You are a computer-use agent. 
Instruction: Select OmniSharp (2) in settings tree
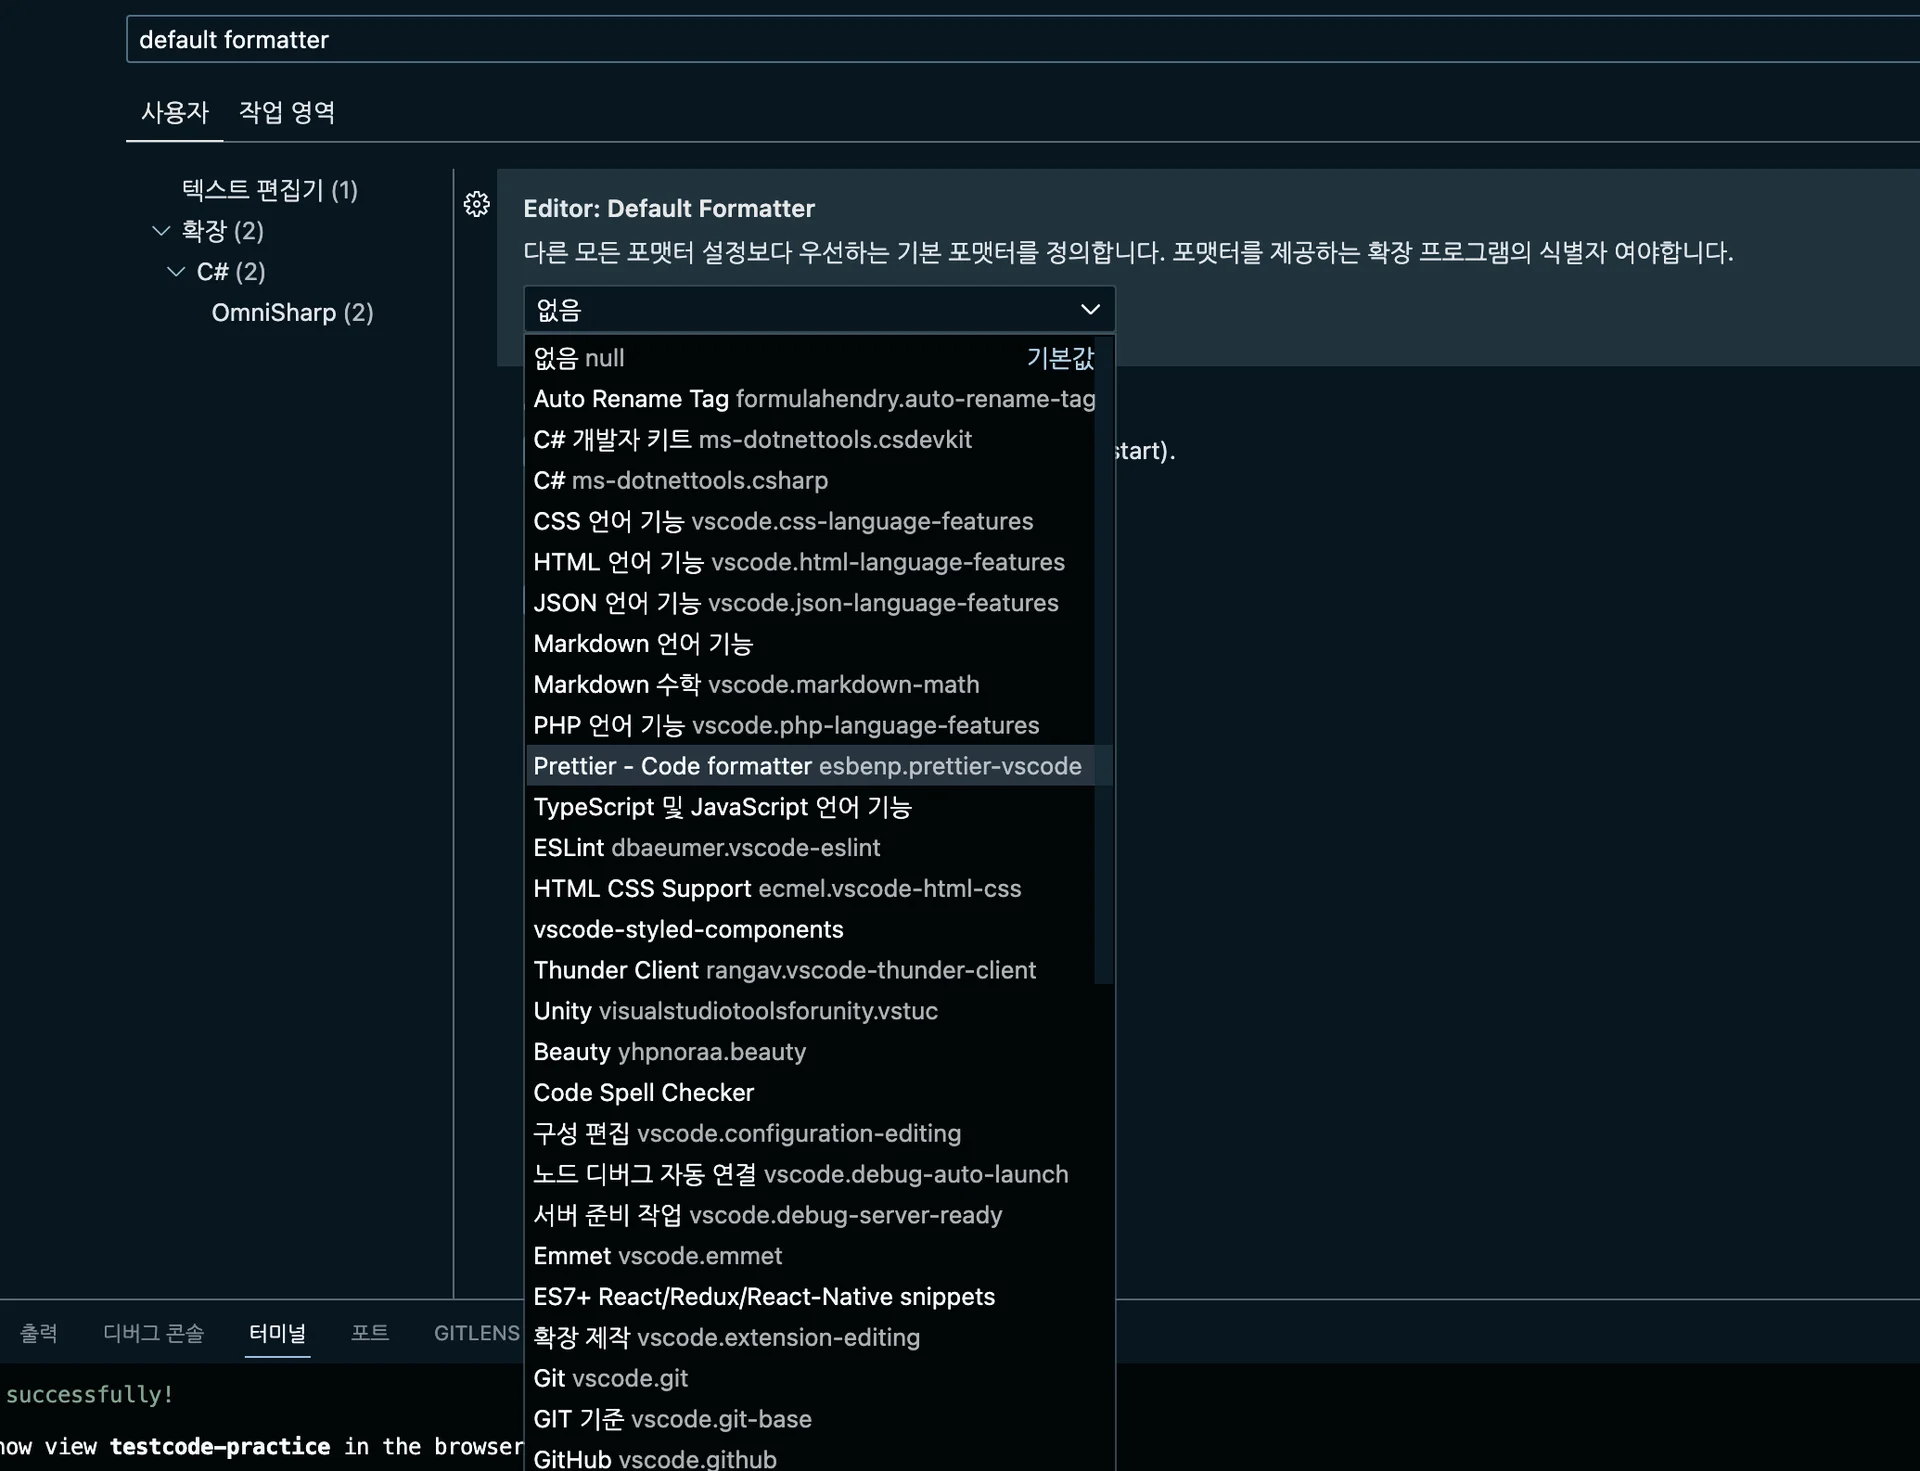pos(292,313)
